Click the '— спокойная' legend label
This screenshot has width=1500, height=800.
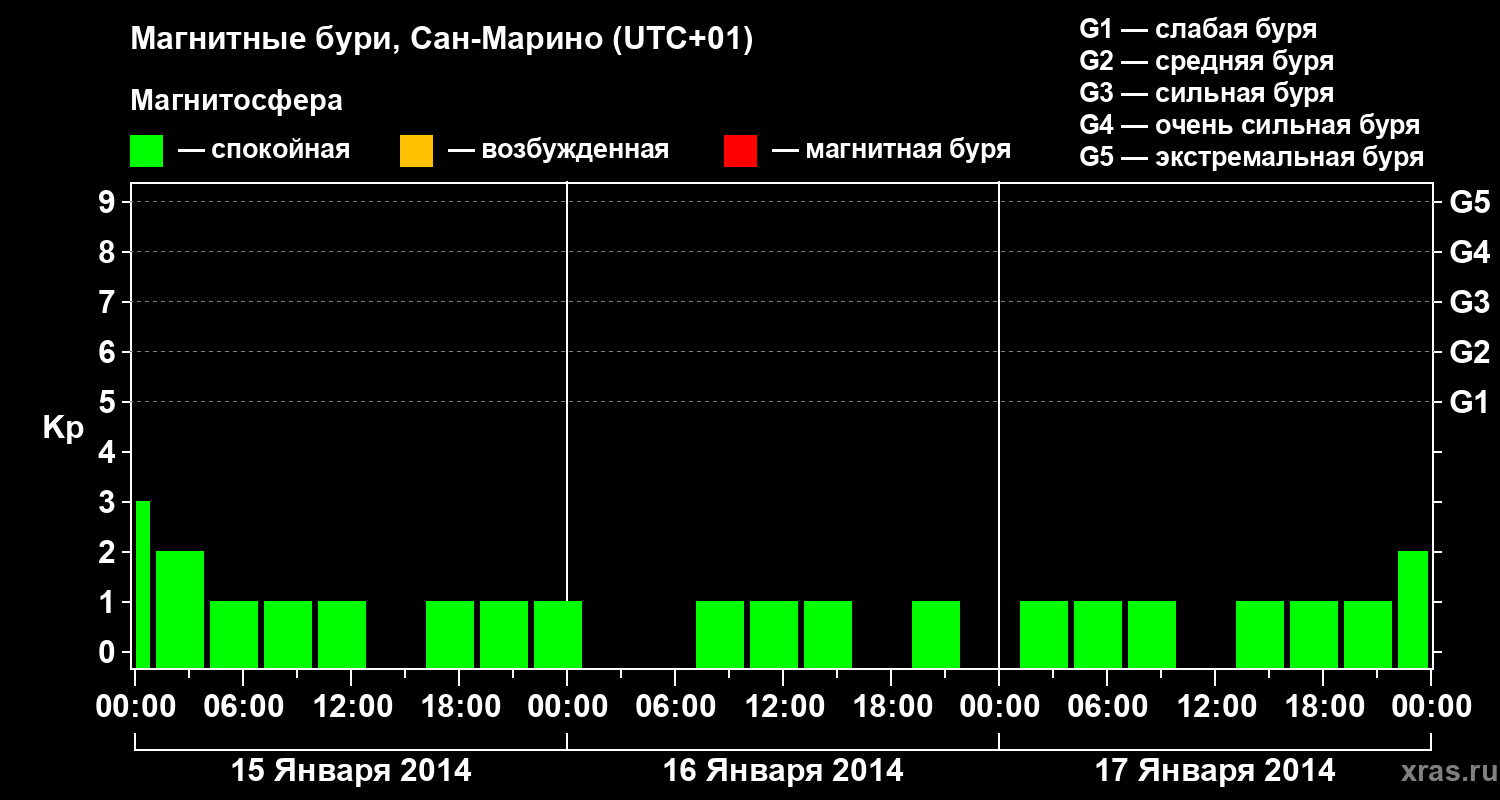click(264, 150)
